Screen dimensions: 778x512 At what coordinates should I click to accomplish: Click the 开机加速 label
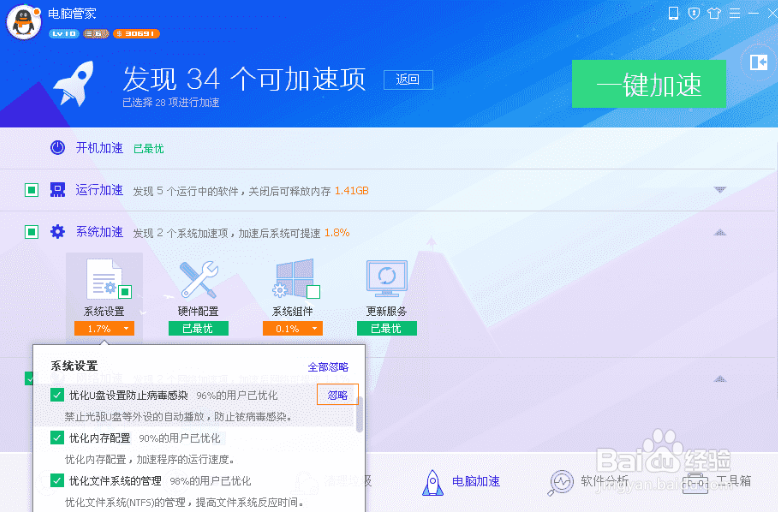99,148
